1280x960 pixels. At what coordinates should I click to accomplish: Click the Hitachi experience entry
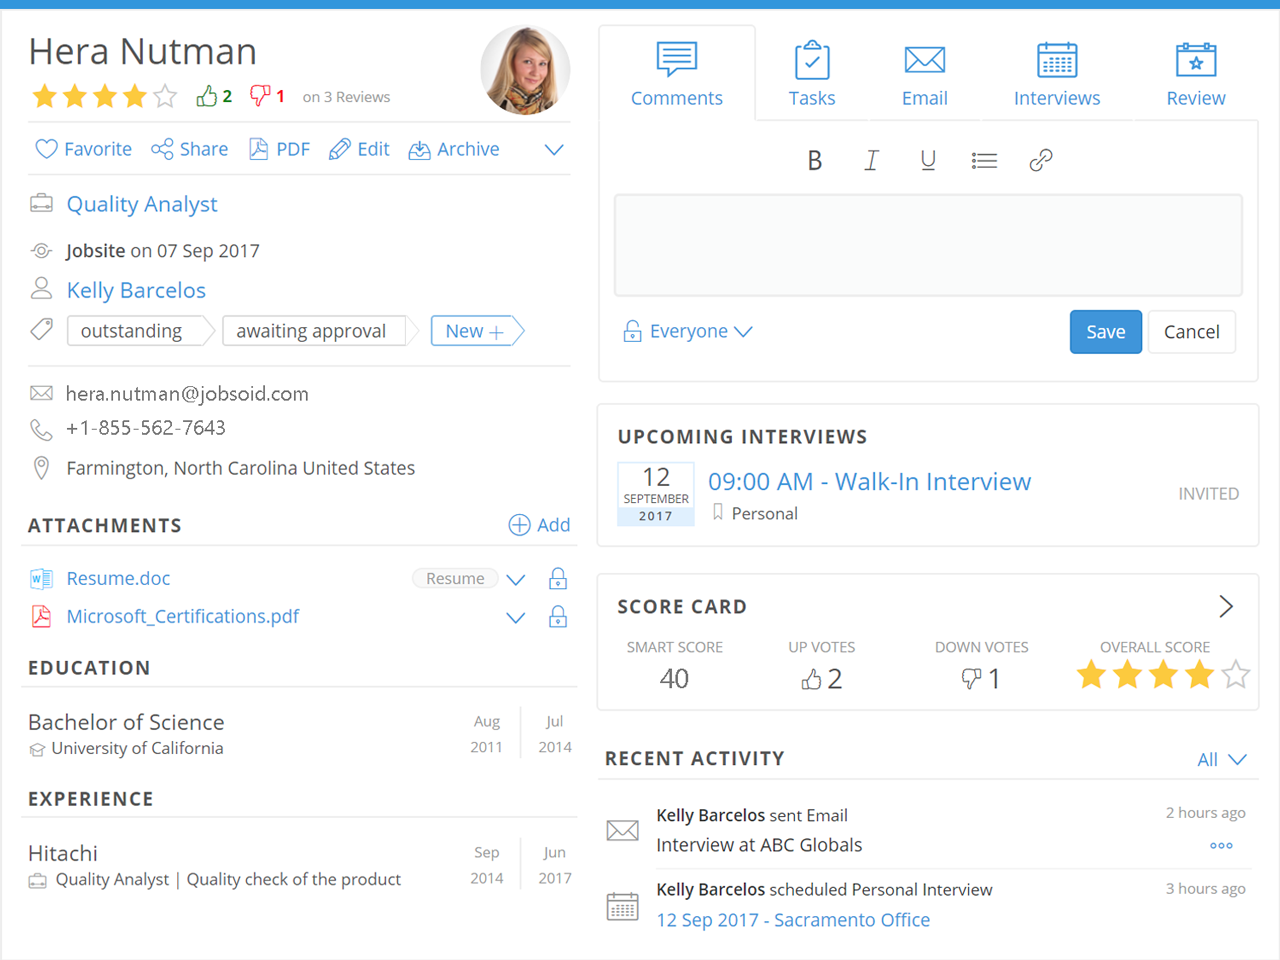click(63, 853)
